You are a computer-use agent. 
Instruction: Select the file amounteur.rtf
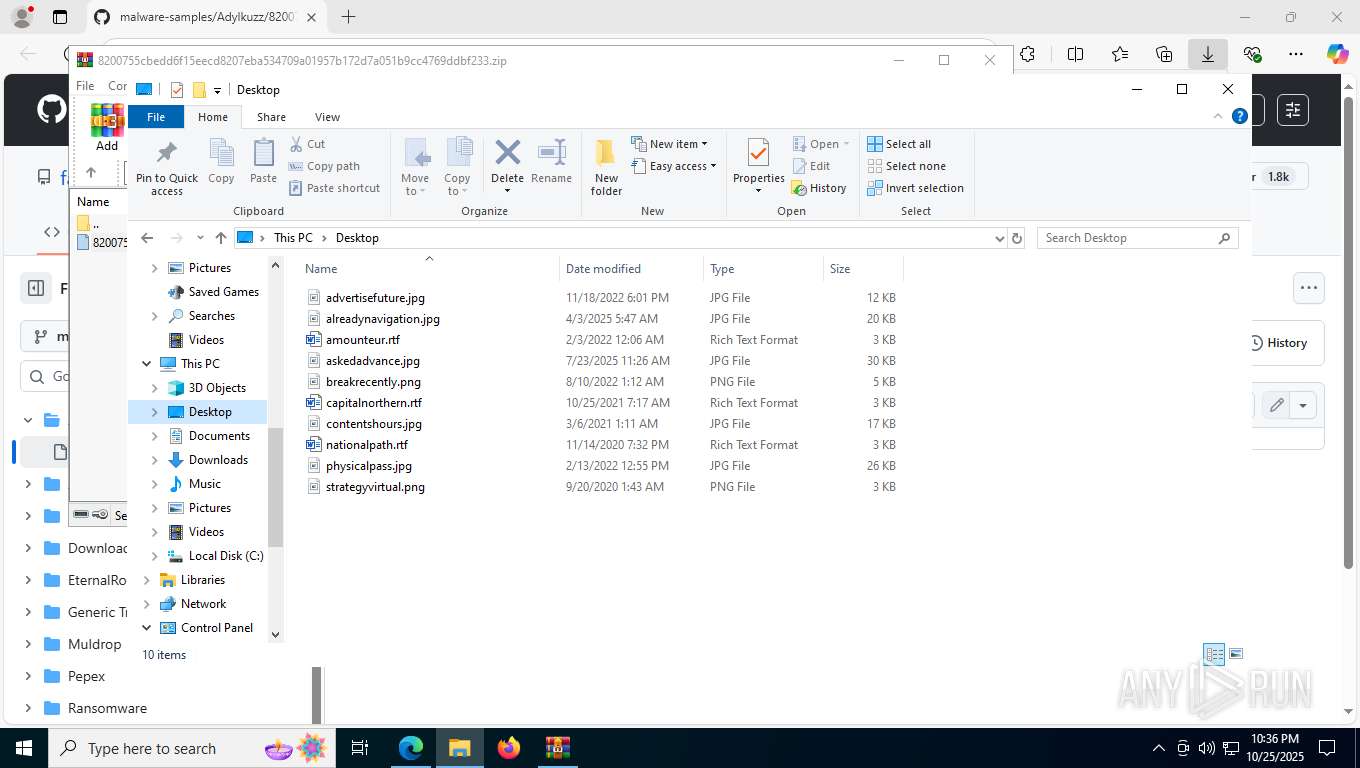362,340
